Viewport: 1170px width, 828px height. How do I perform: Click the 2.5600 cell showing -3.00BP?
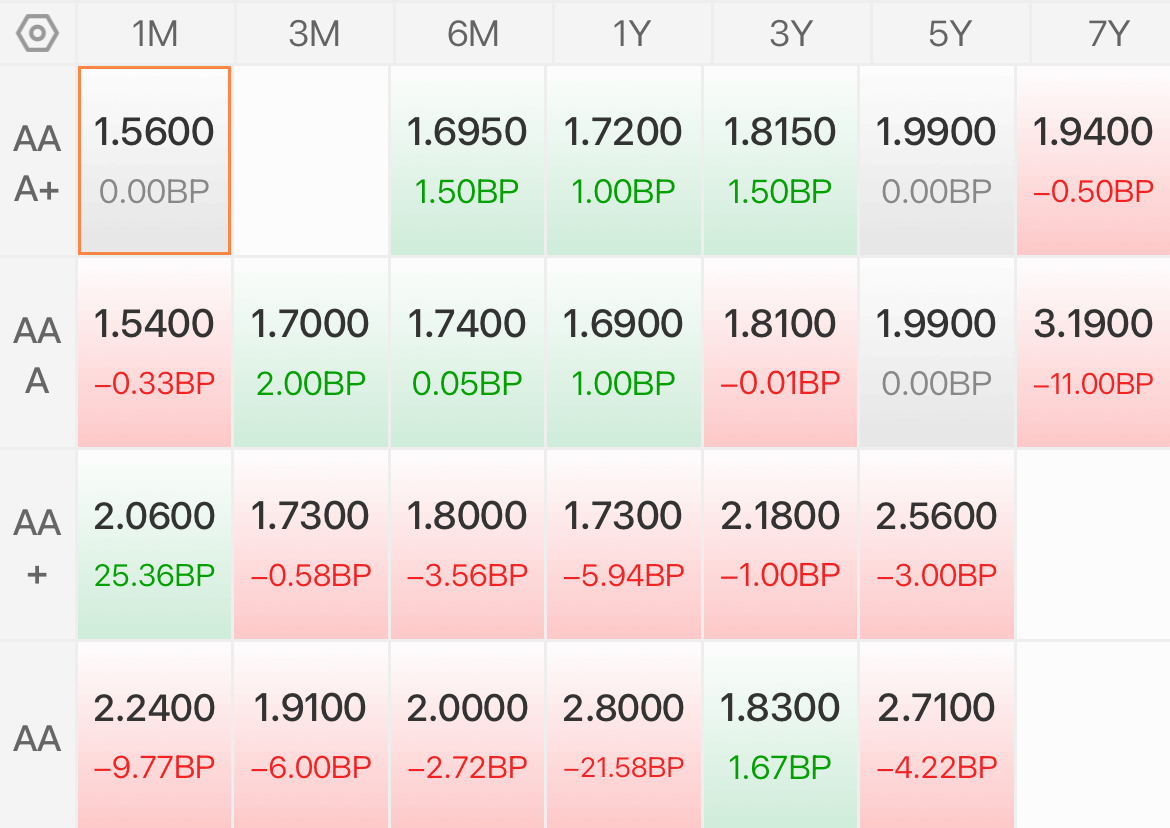point(936,545)
